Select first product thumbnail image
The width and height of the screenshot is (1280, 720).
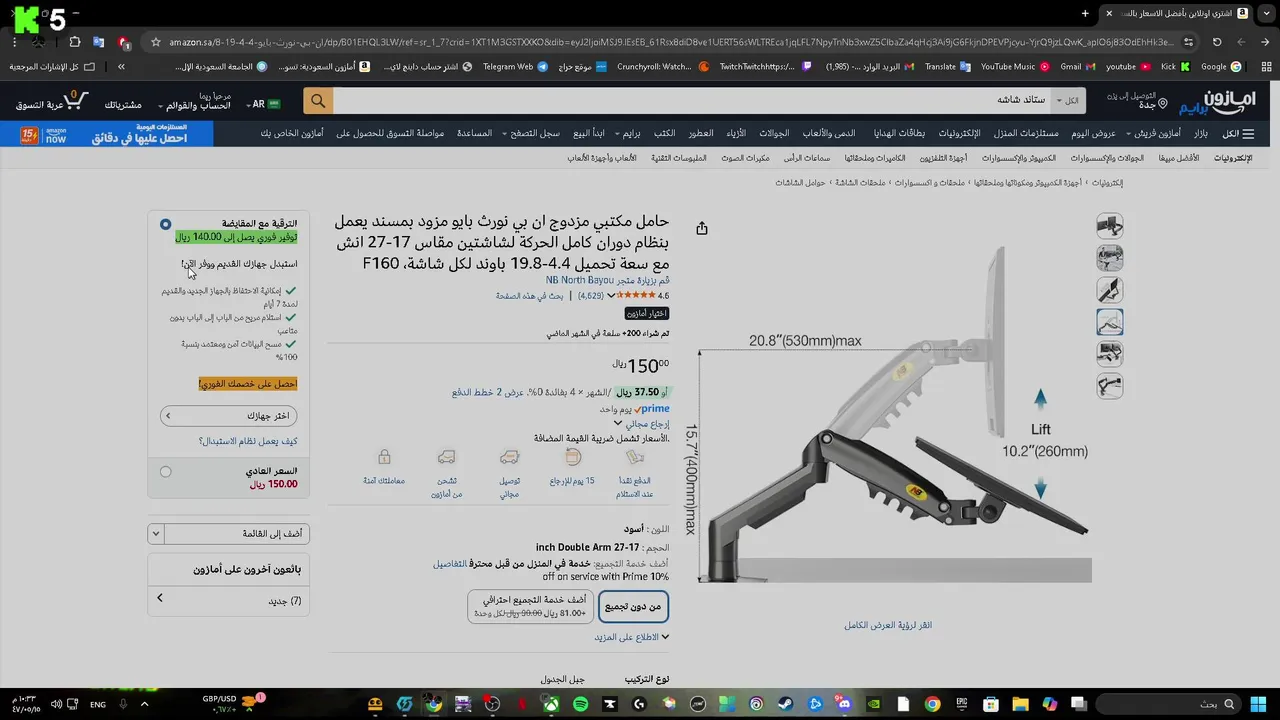coord(1109,225)
